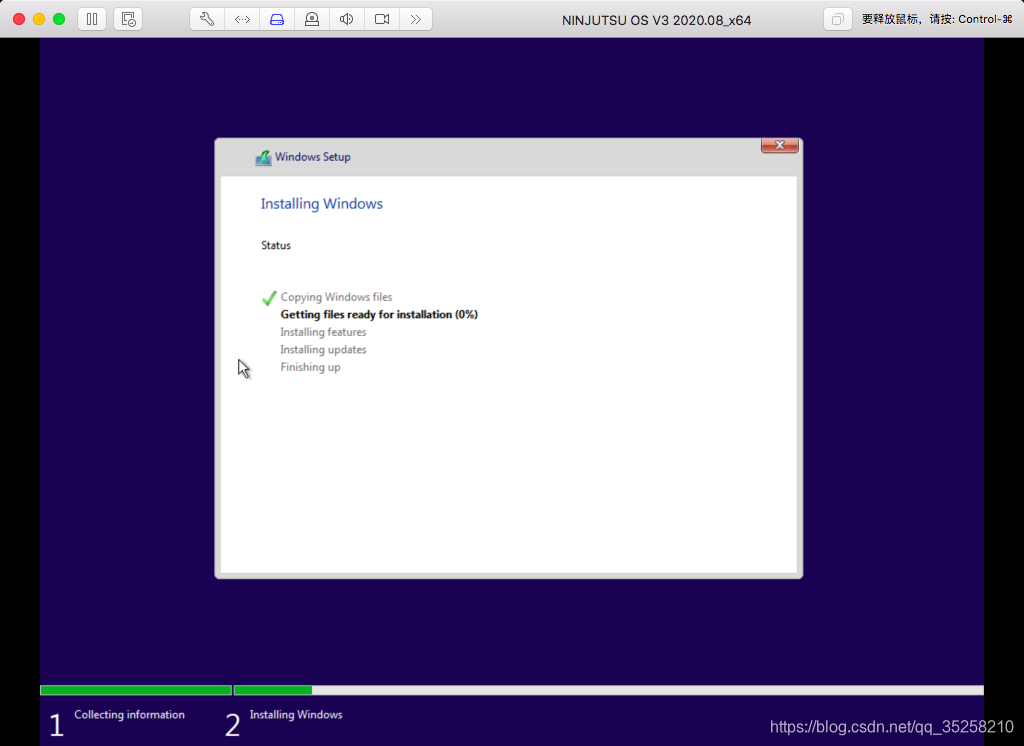Click the macOS green fullscreen button

pos(59,19)
